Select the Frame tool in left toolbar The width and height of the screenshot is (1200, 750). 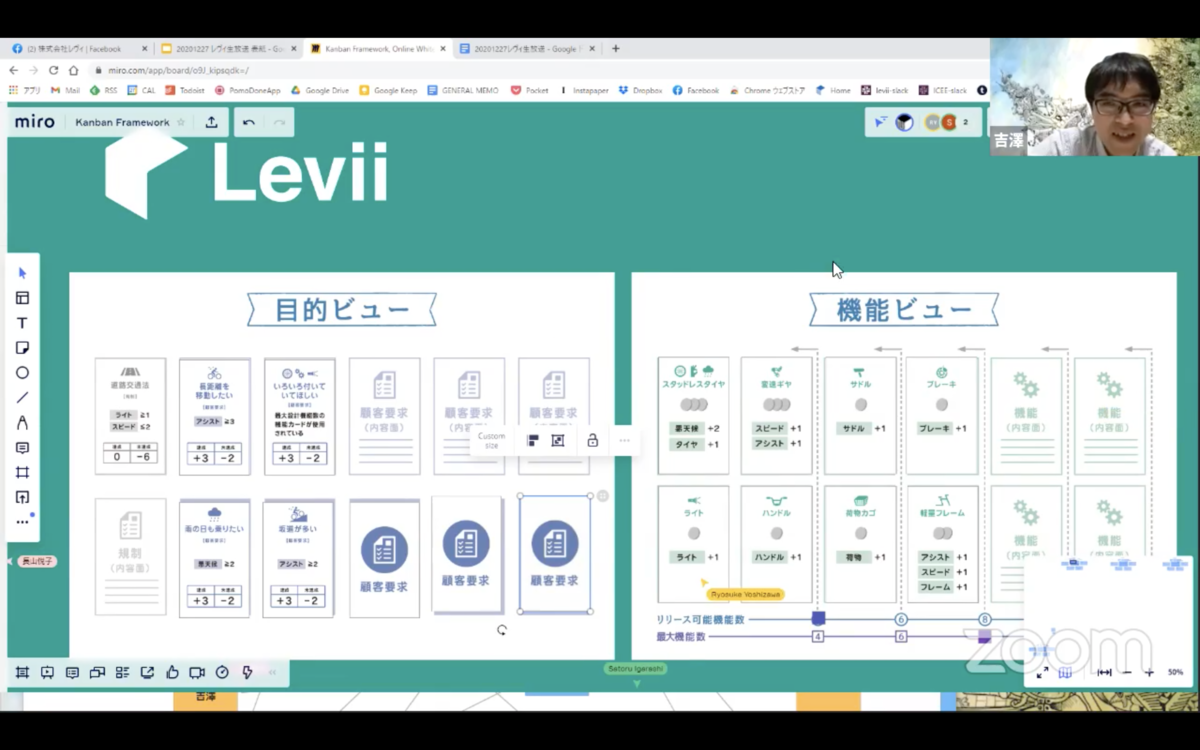coord(22,472)
